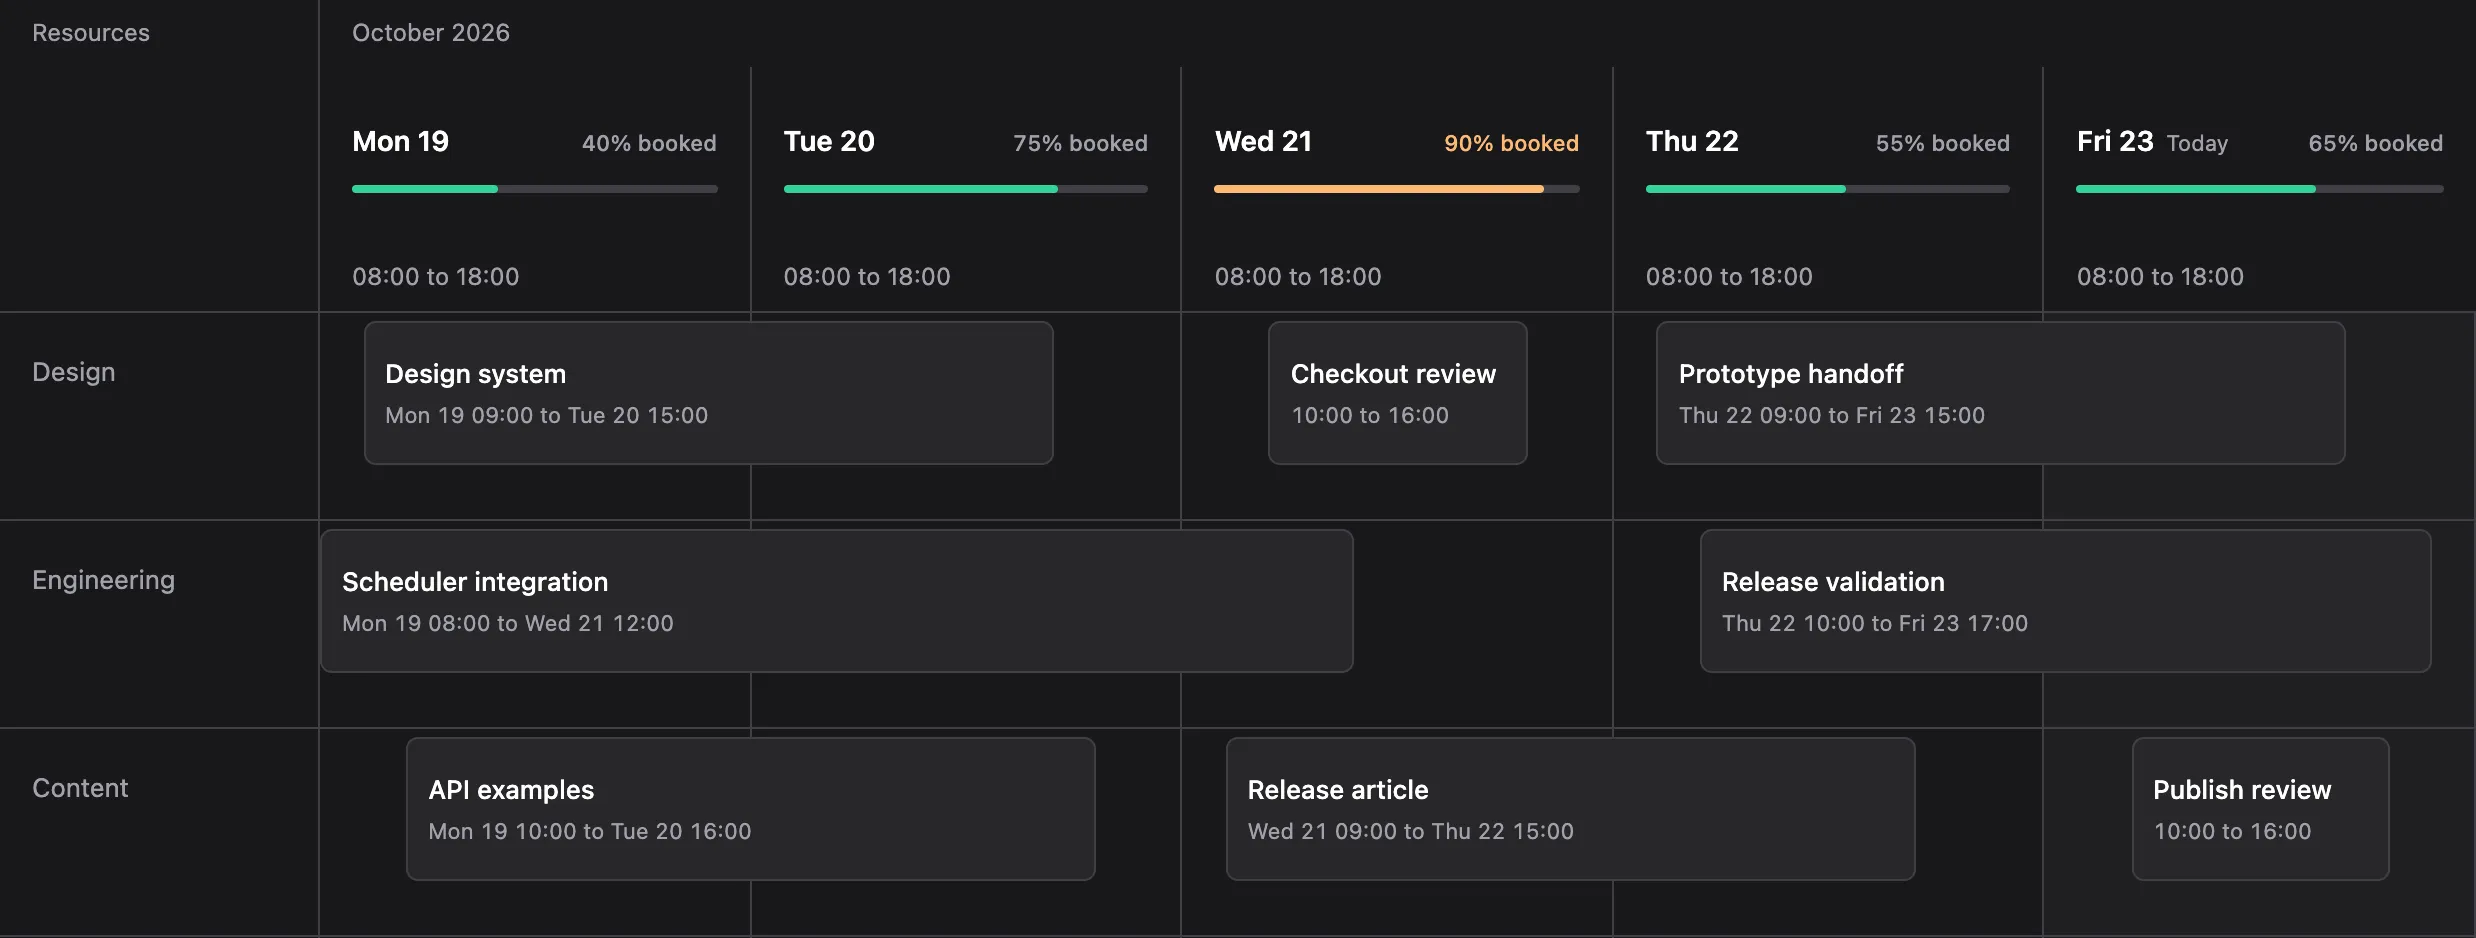The image size is (2476, 938).
Task: Click the 75% booked label
Action: pyautogui.click(x=1080, y=144)
